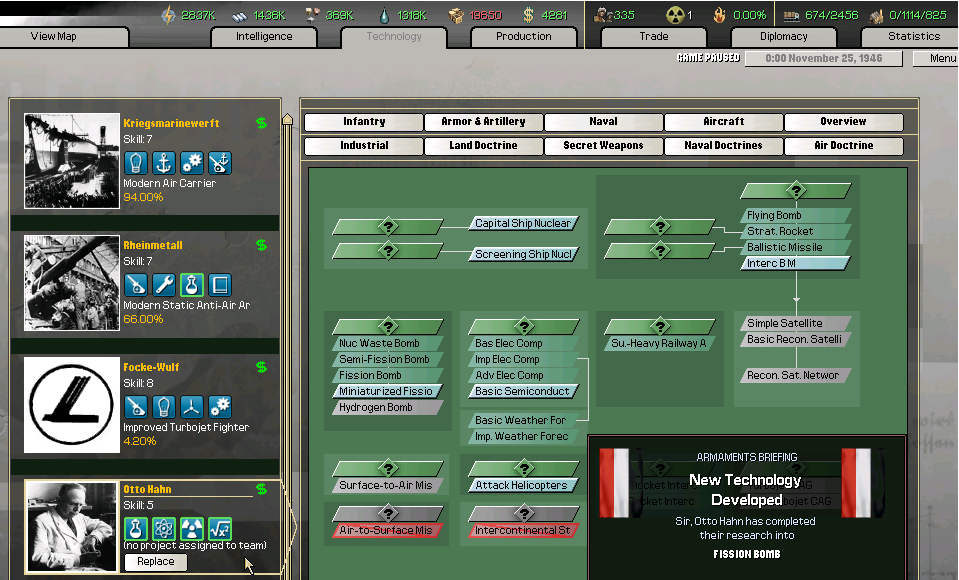The height and width of the screenshot is (580, 959).
Task: Click the wrench icon under Rheinmetall
Action: [164, 285]
